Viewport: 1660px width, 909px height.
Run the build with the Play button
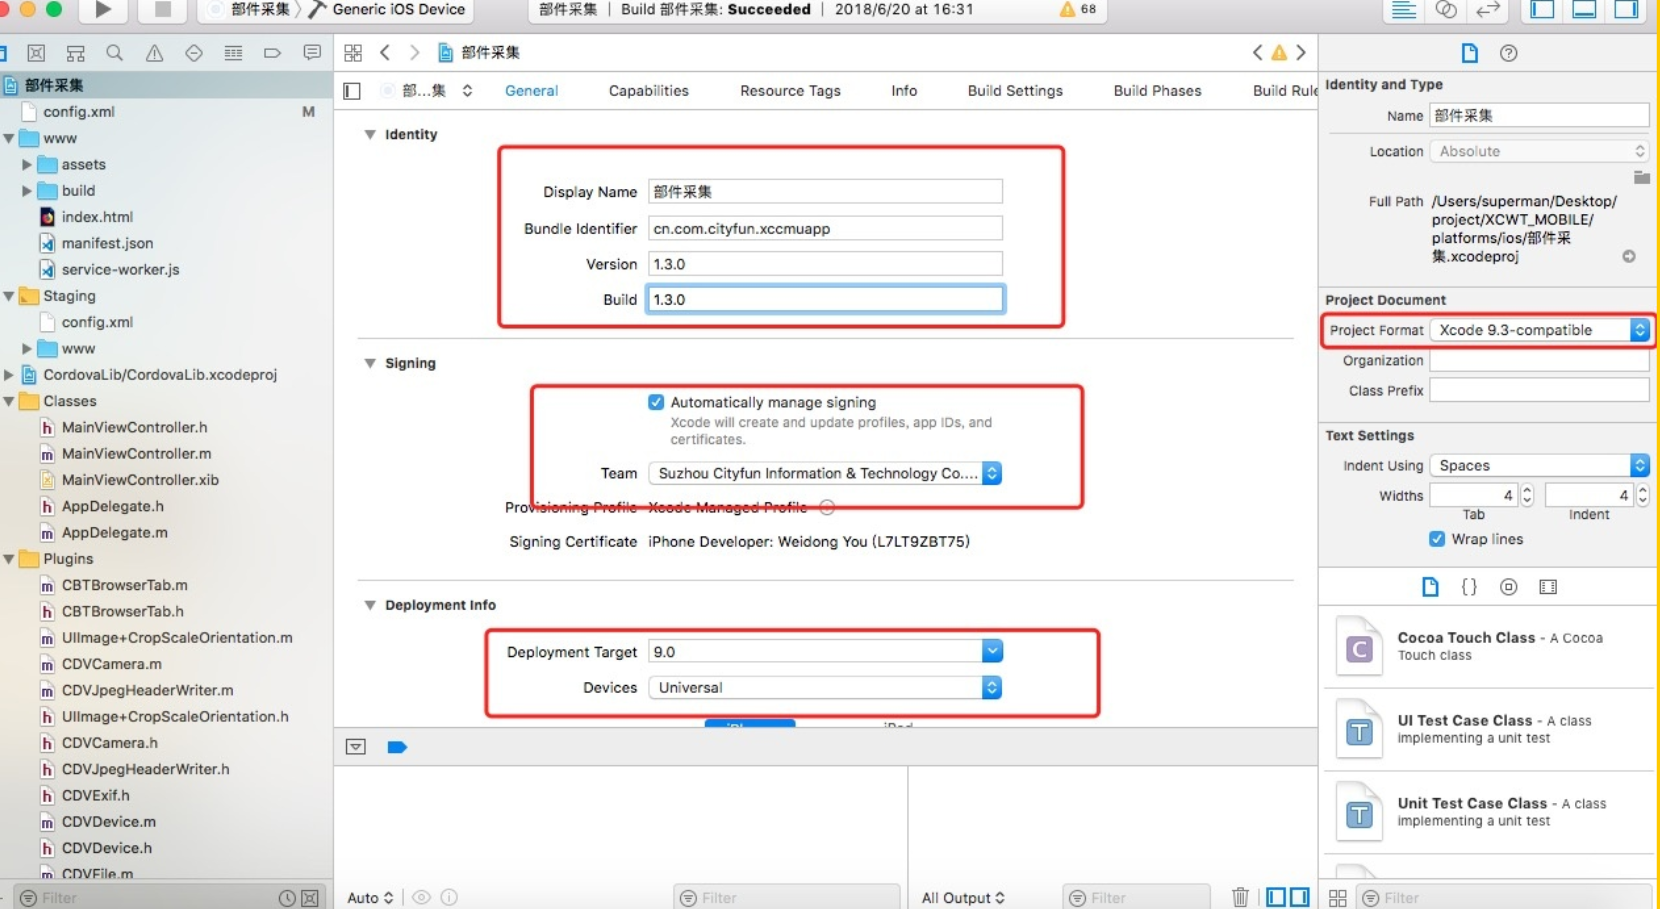coord(102,10)
